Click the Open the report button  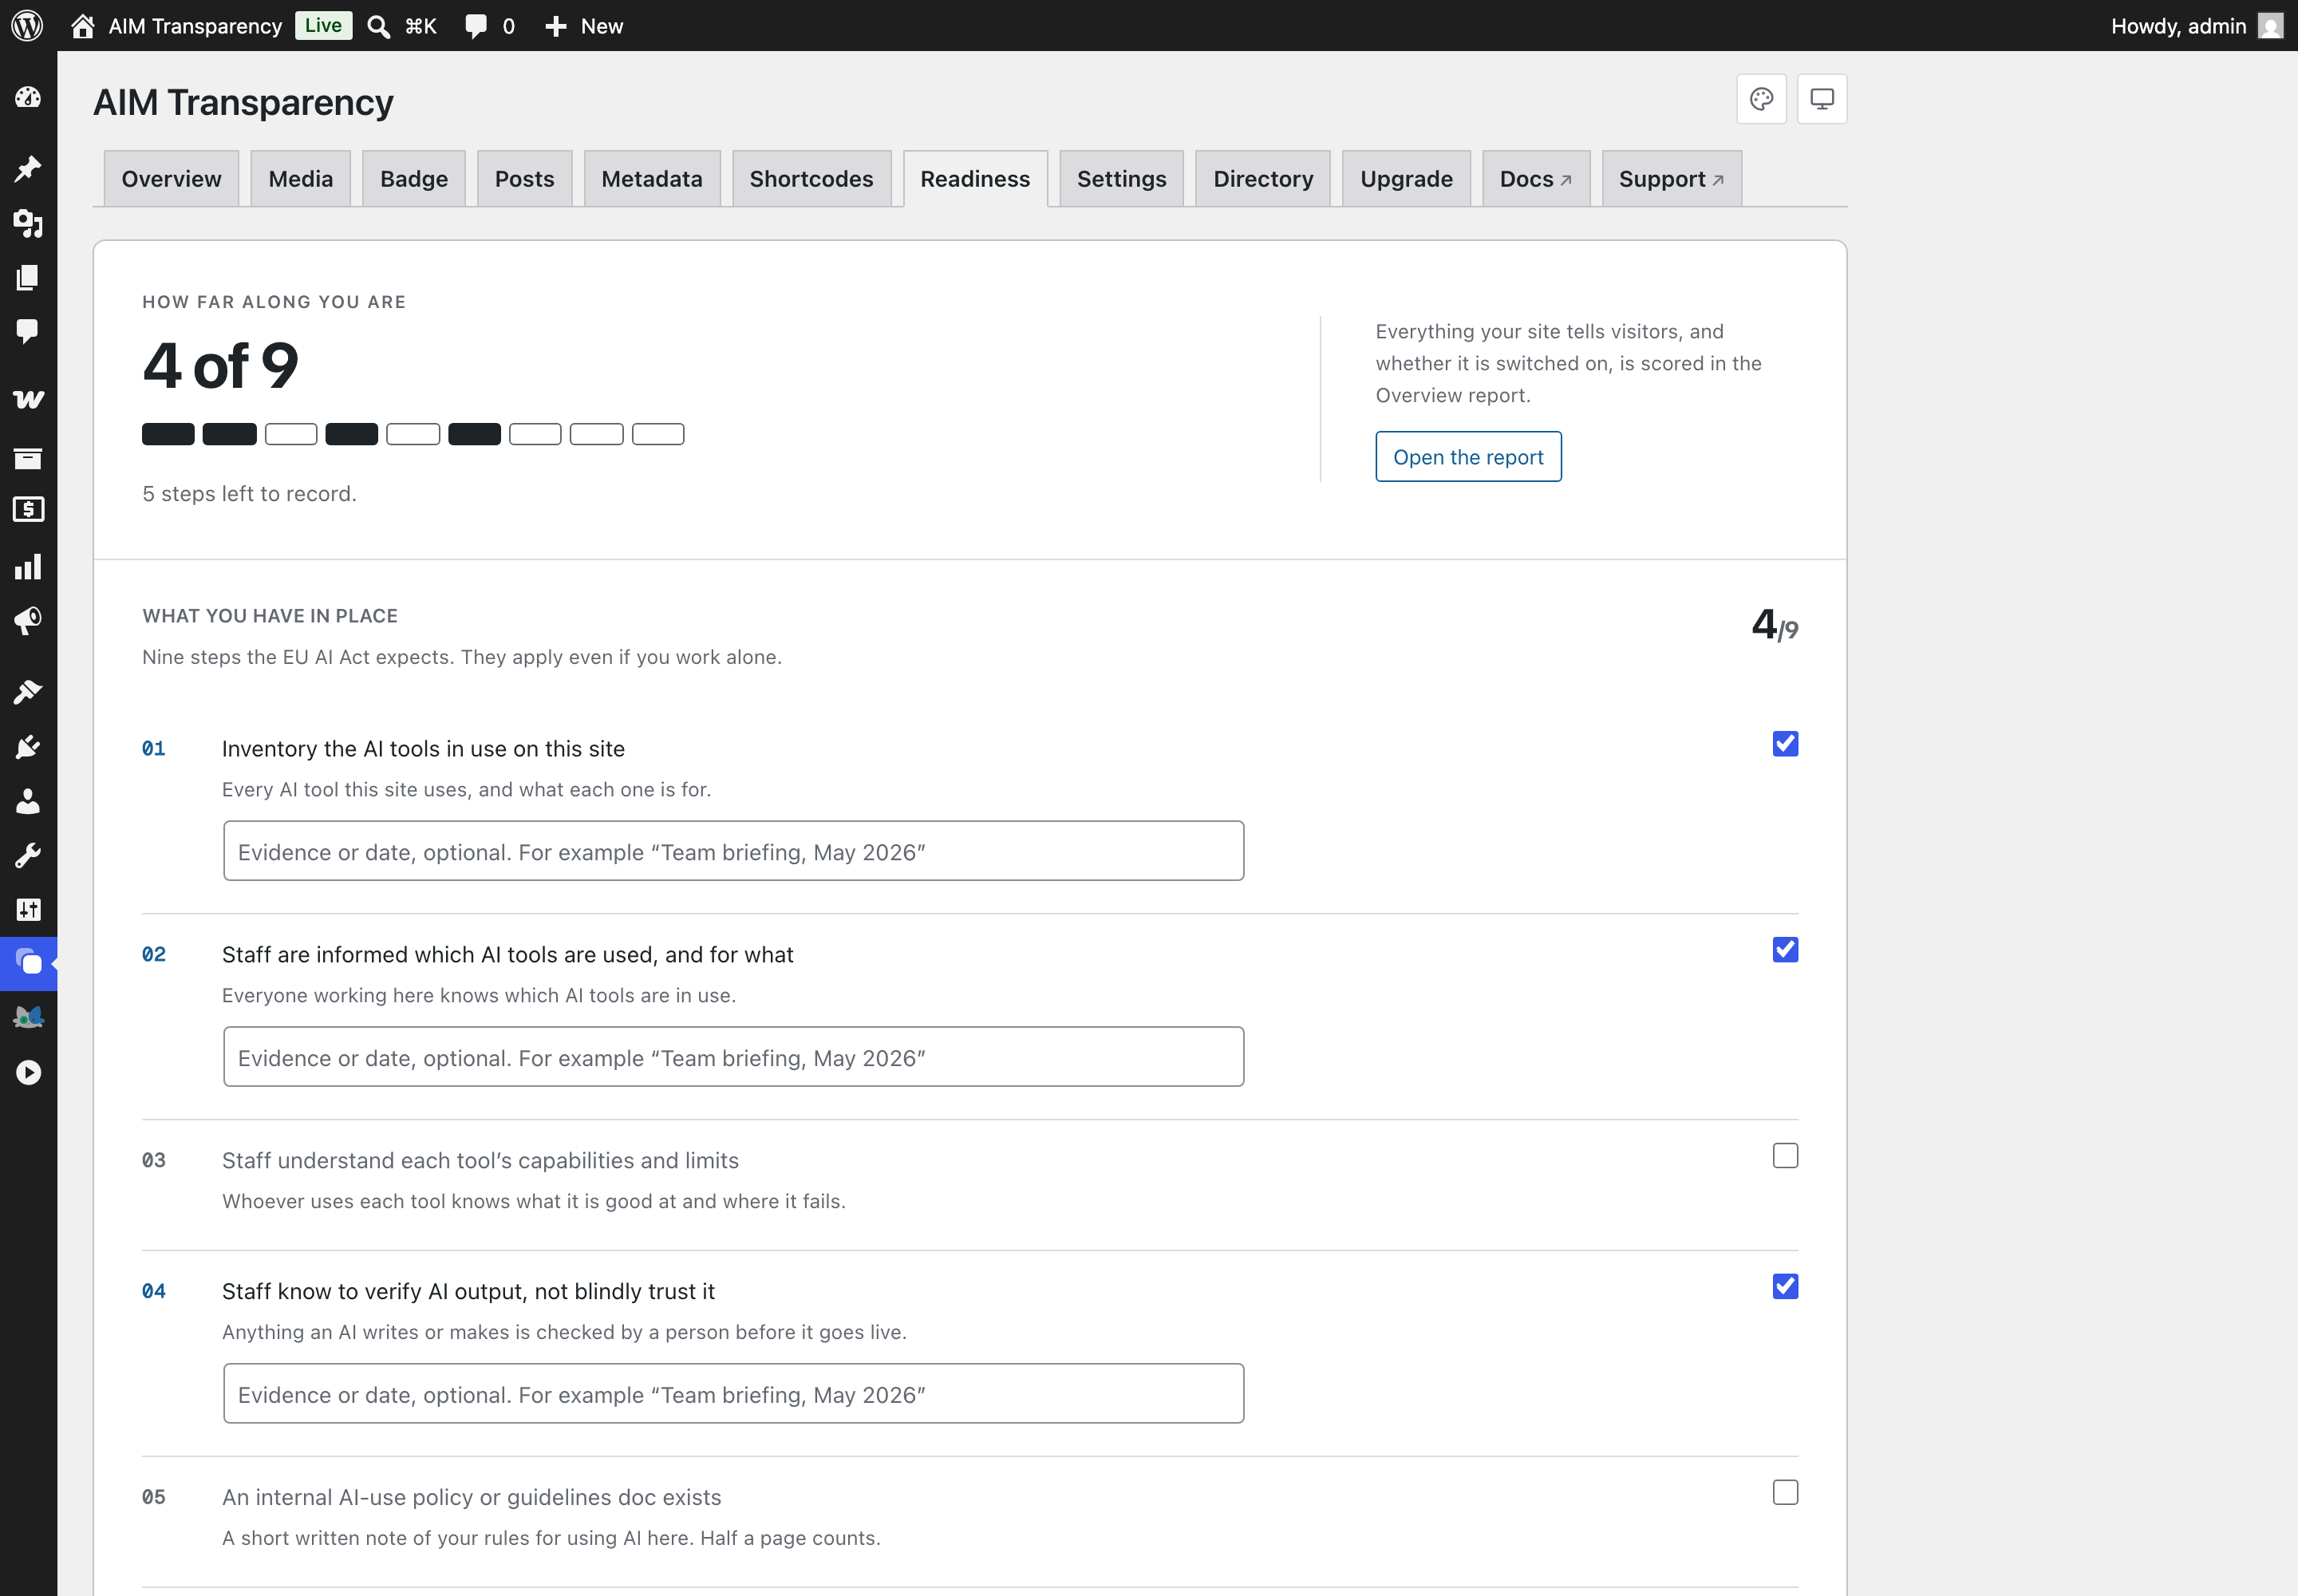[x=1468, y=457]
